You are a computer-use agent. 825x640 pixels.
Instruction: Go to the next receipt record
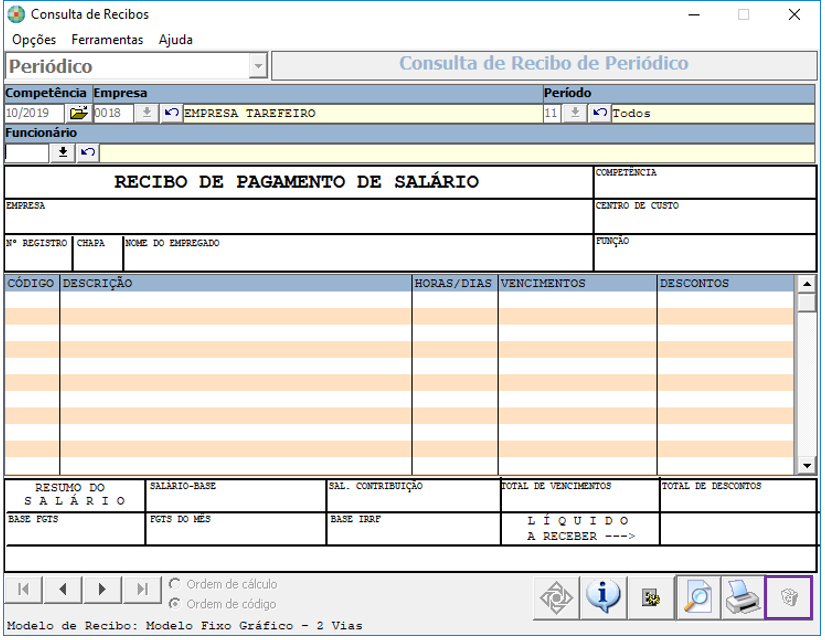point(102,589)
